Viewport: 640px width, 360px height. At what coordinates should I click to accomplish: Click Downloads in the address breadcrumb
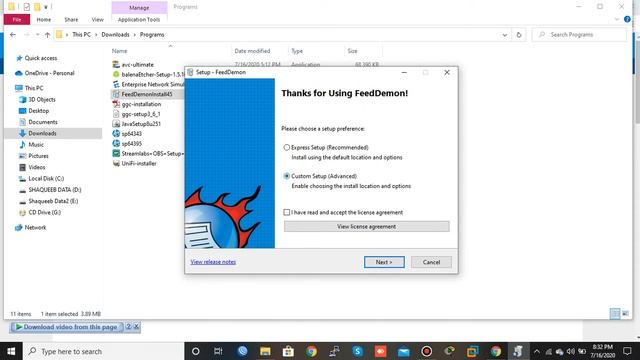[116, 35]
